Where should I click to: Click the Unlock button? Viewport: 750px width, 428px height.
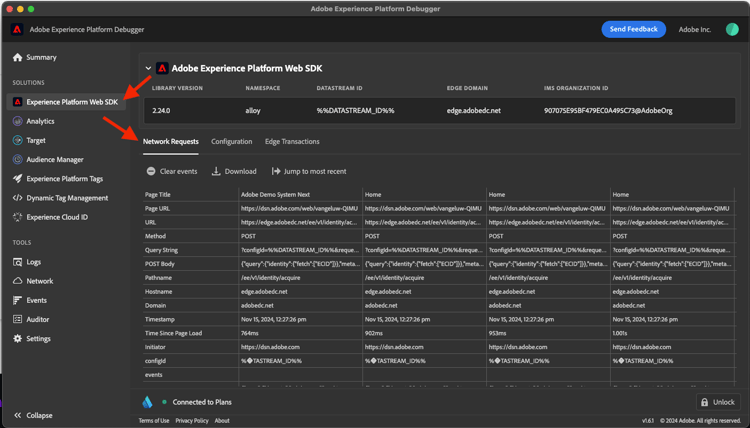pos(718,402)
